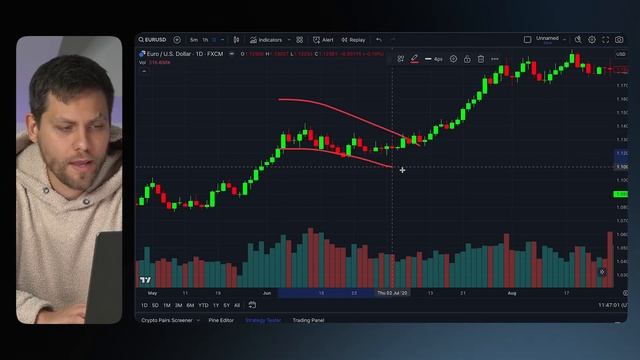
Task: Select the 1D date range
Action: coord(144,305)
